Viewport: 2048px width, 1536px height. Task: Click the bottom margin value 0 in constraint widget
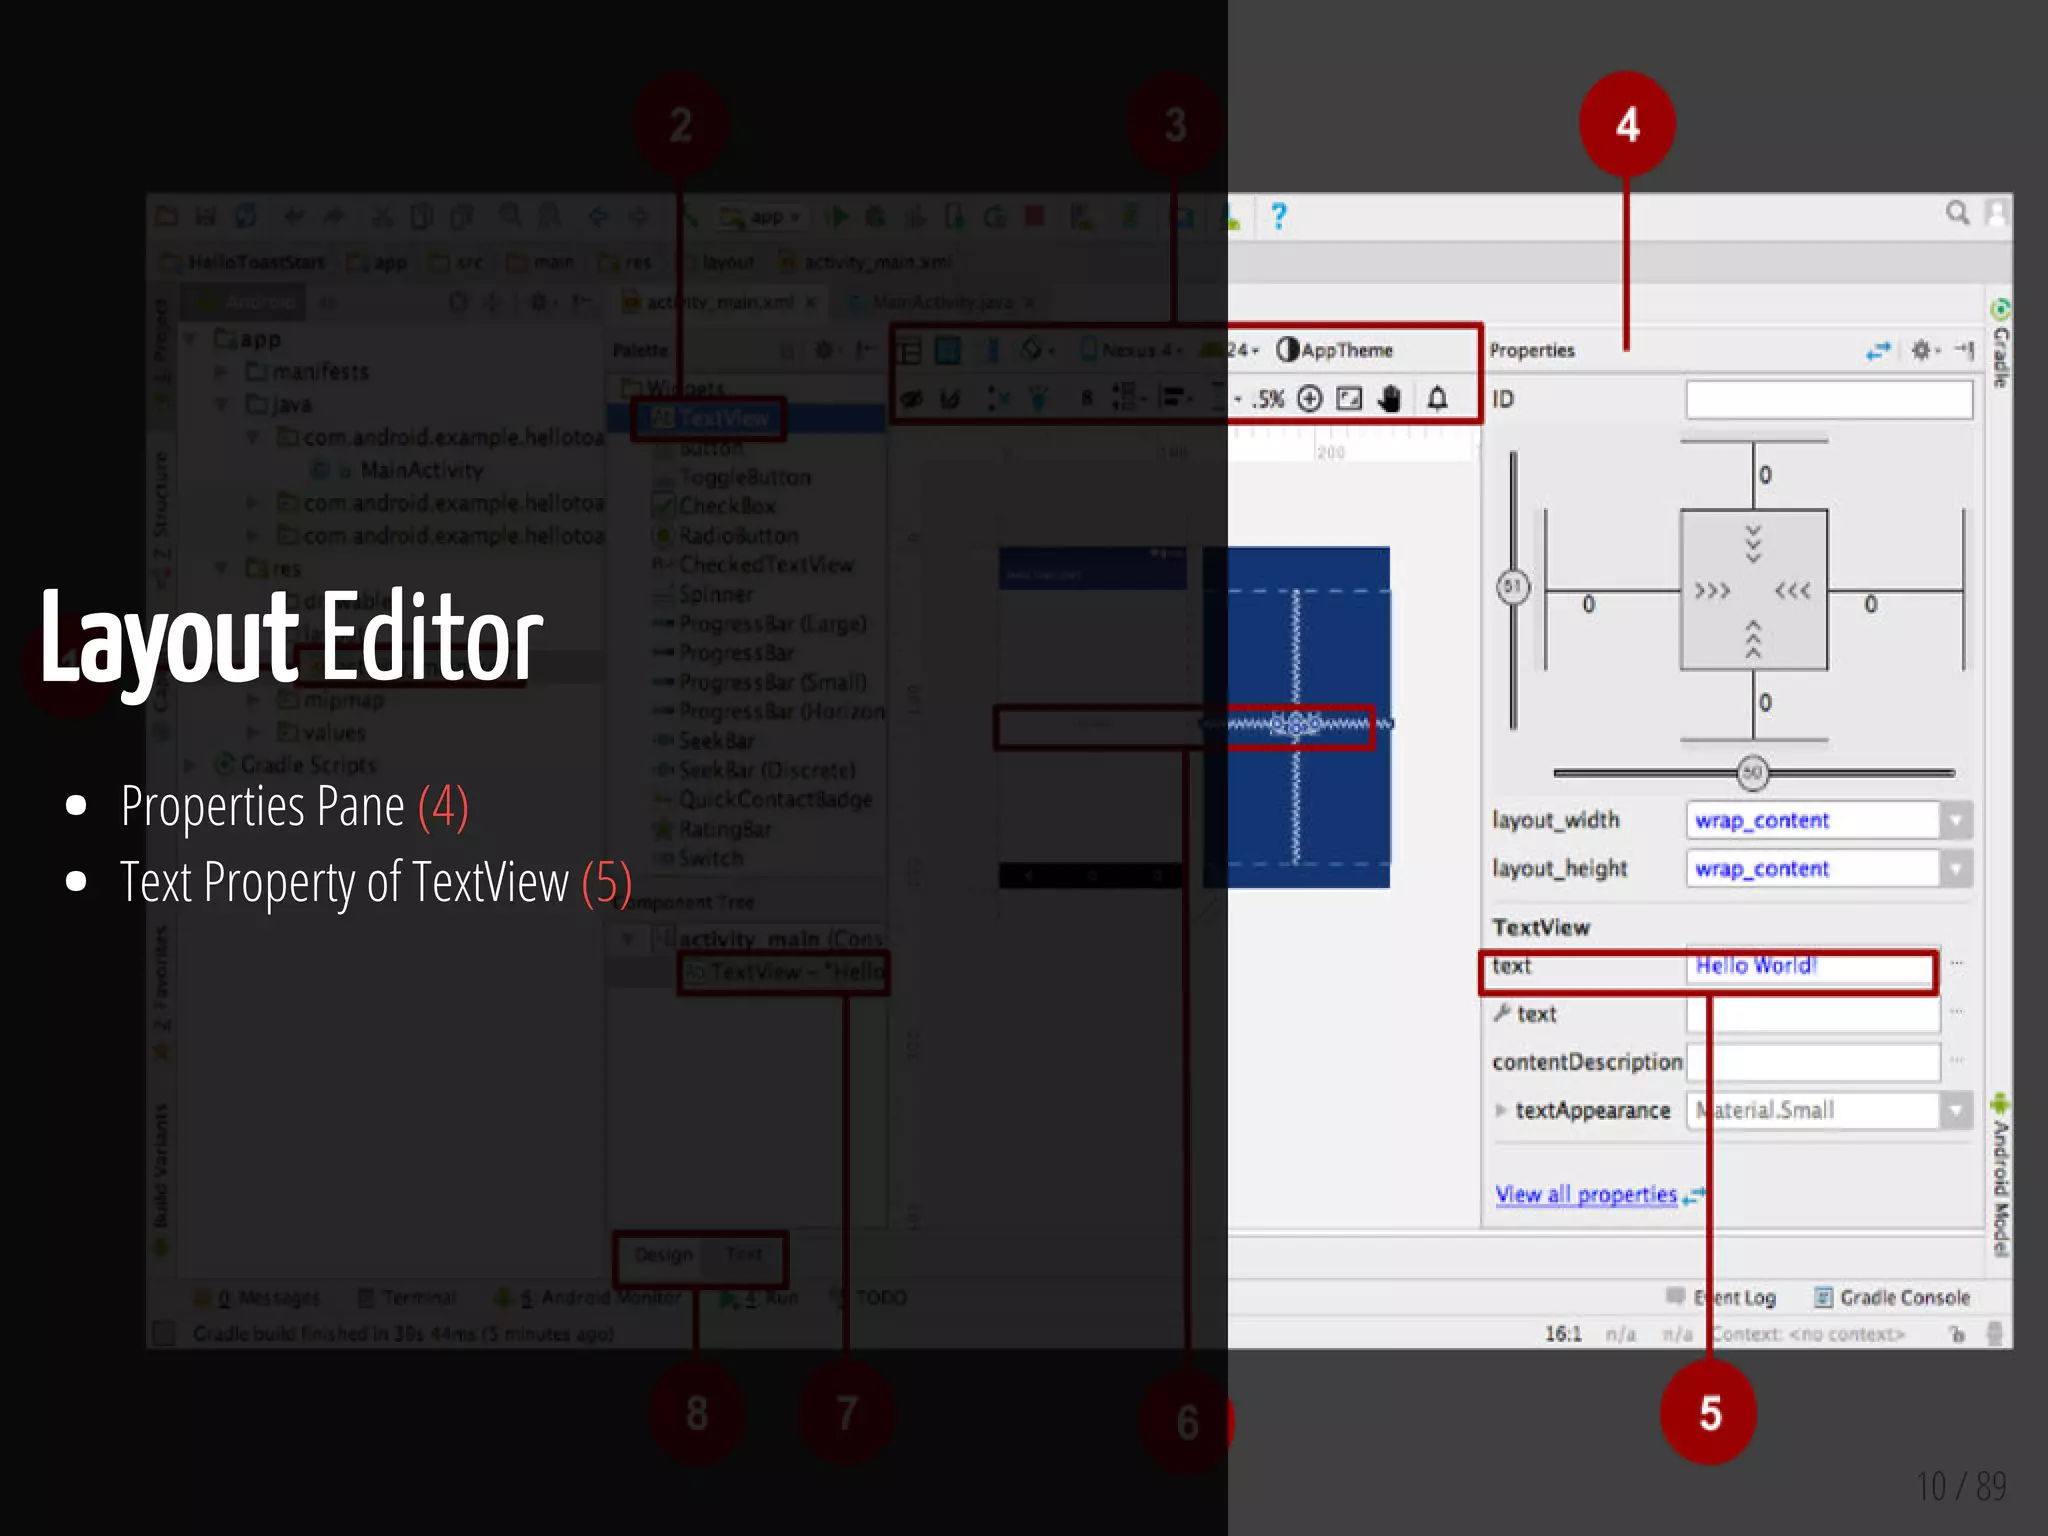pos(1766,703)
